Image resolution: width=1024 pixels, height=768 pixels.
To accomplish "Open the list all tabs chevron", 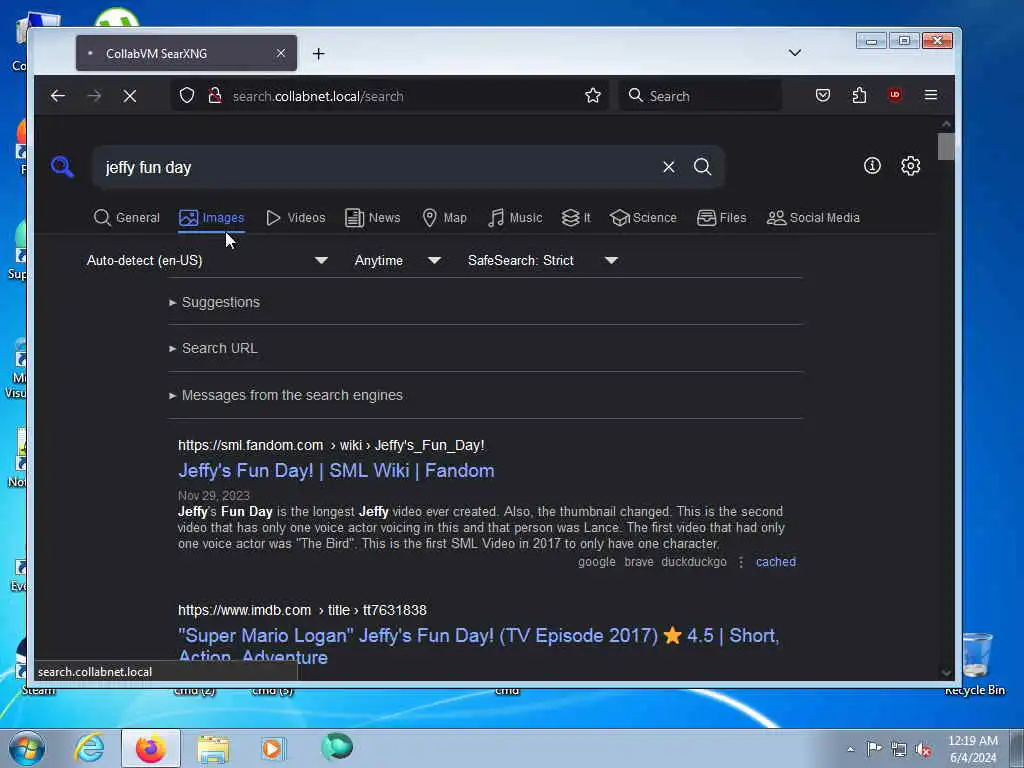I will tap(795, 53).
